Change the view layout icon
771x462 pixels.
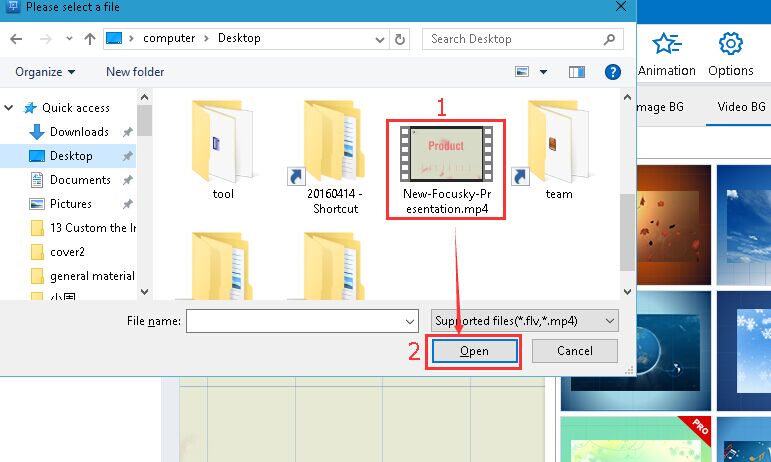click(x=522, y=72)
